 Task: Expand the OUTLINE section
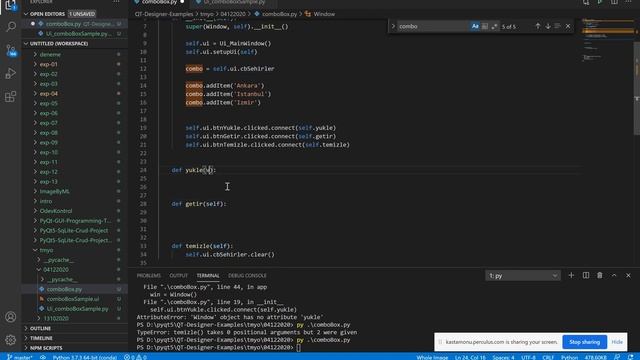coord(40,328)
